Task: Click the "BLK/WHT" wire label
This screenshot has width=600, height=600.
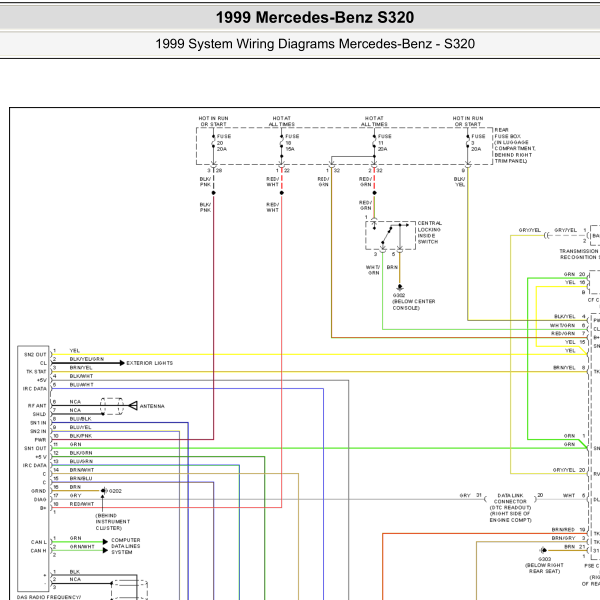Action: tap(81, 376)
